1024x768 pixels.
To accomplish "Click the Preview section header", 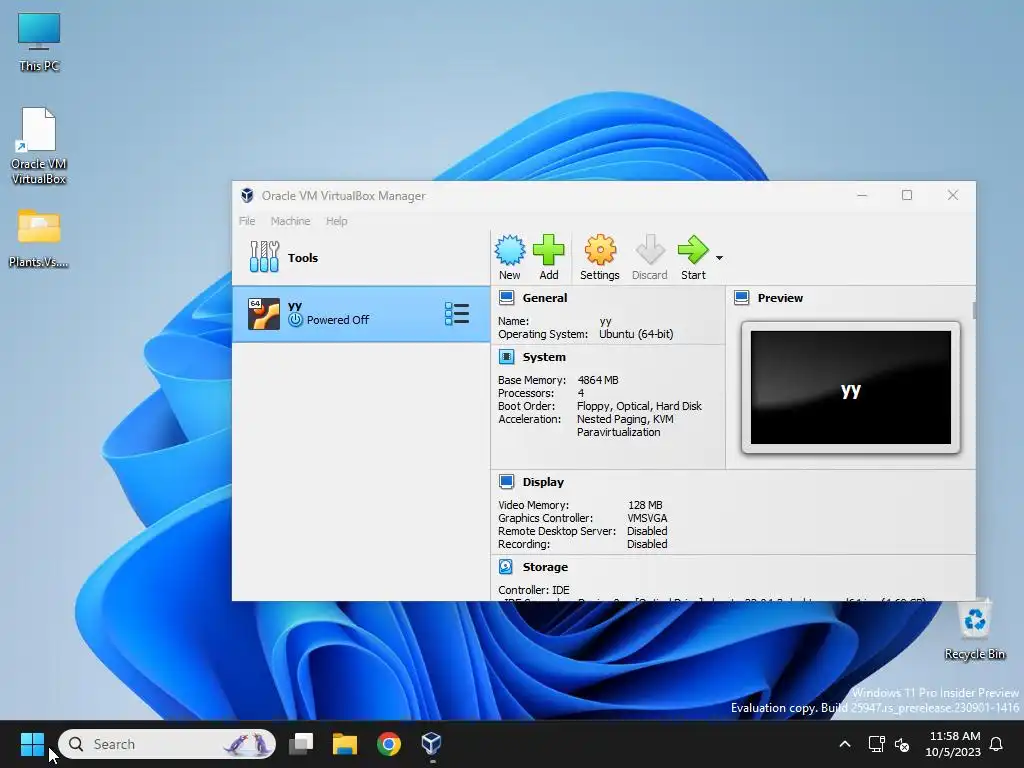I will (x=780, y=298).
